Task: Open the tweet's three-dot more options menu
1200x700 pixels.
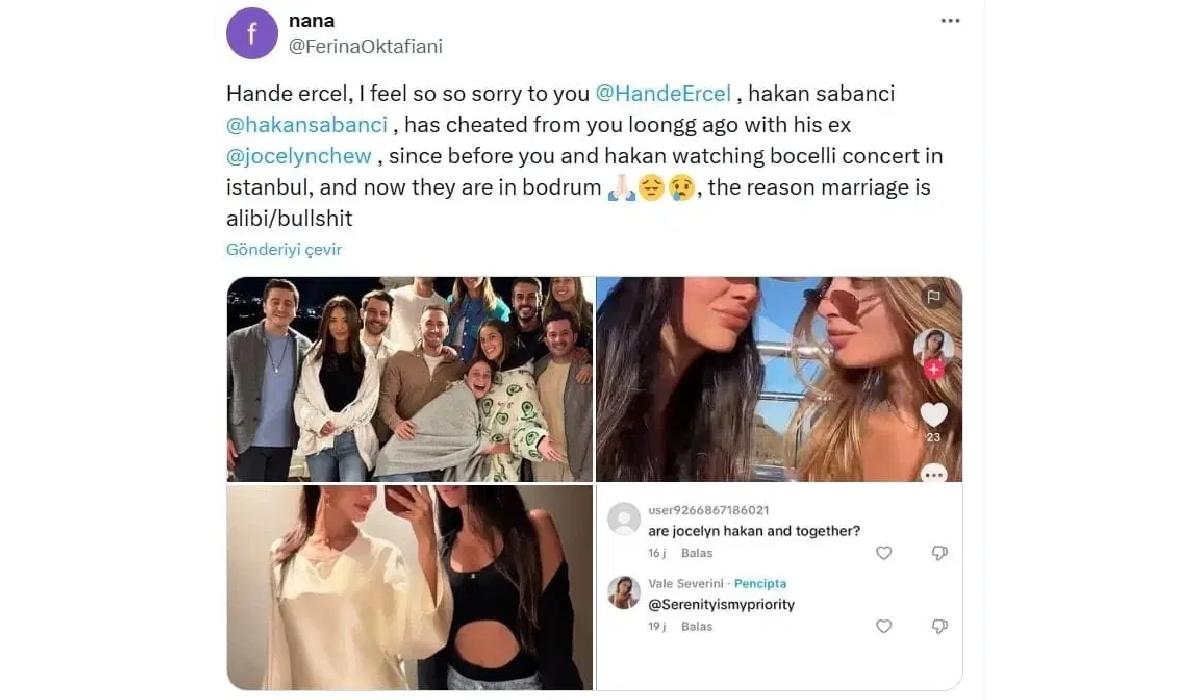Action: click(x=950, y=21)
